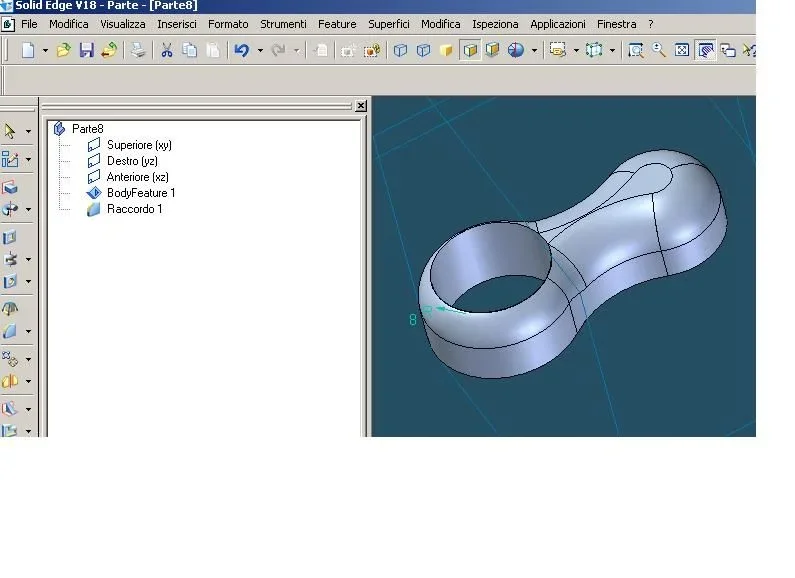The height and width of the screenshot is (578, 795).
Task: Switch display to plain shaded mode
Action: point(446,50)
